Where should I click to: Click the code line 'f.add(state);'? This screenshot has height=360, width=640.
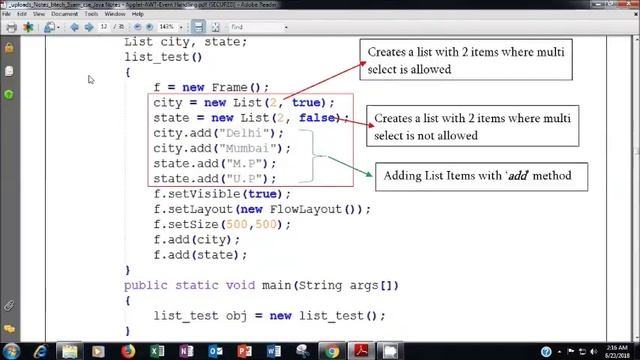[x=200, y=255]
